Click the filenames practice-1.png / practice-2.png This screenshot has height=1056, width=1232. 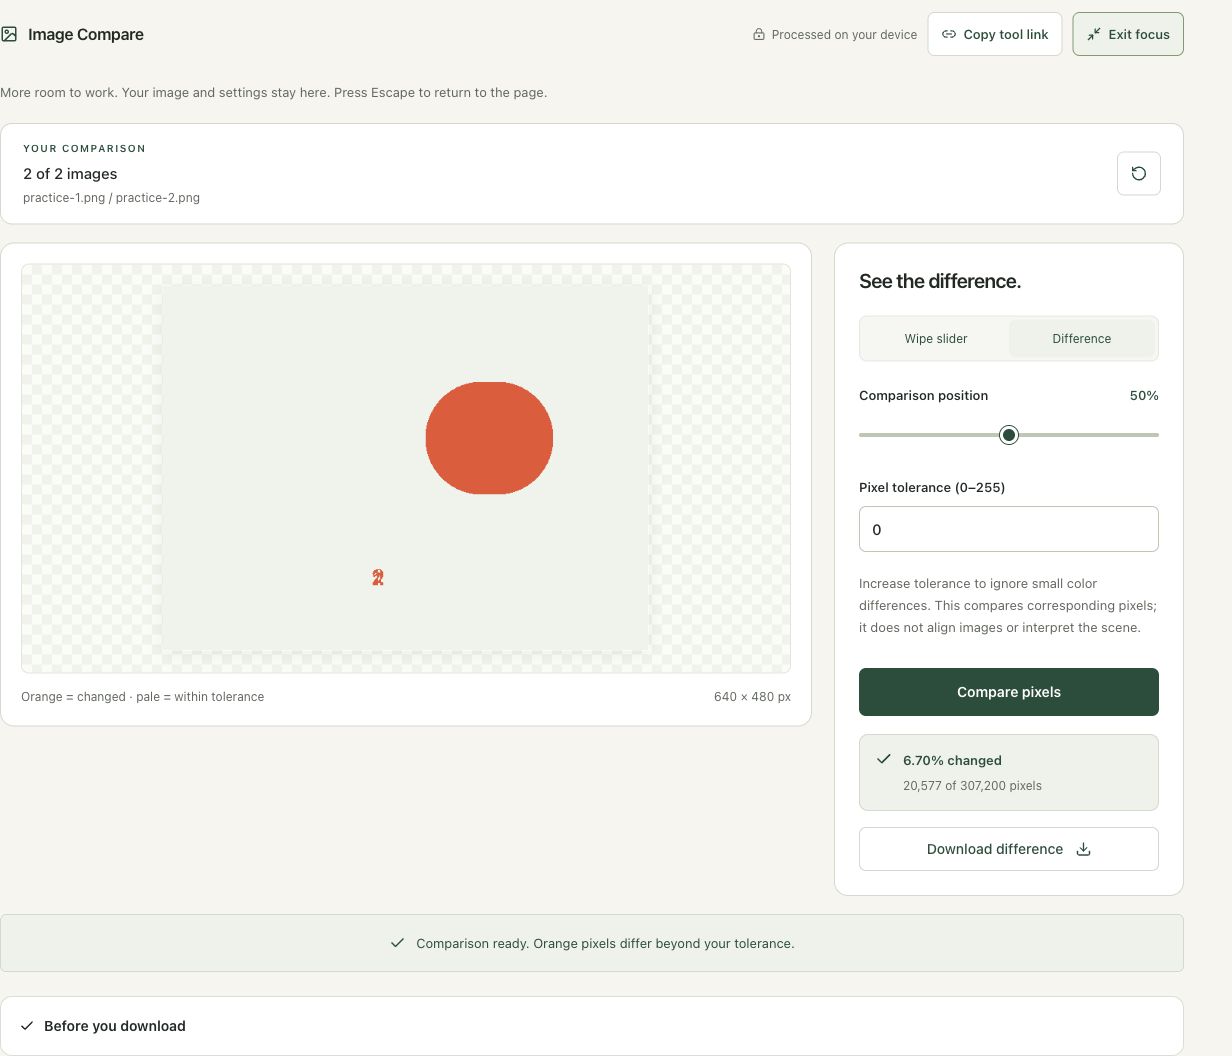(x=111, y=198)
